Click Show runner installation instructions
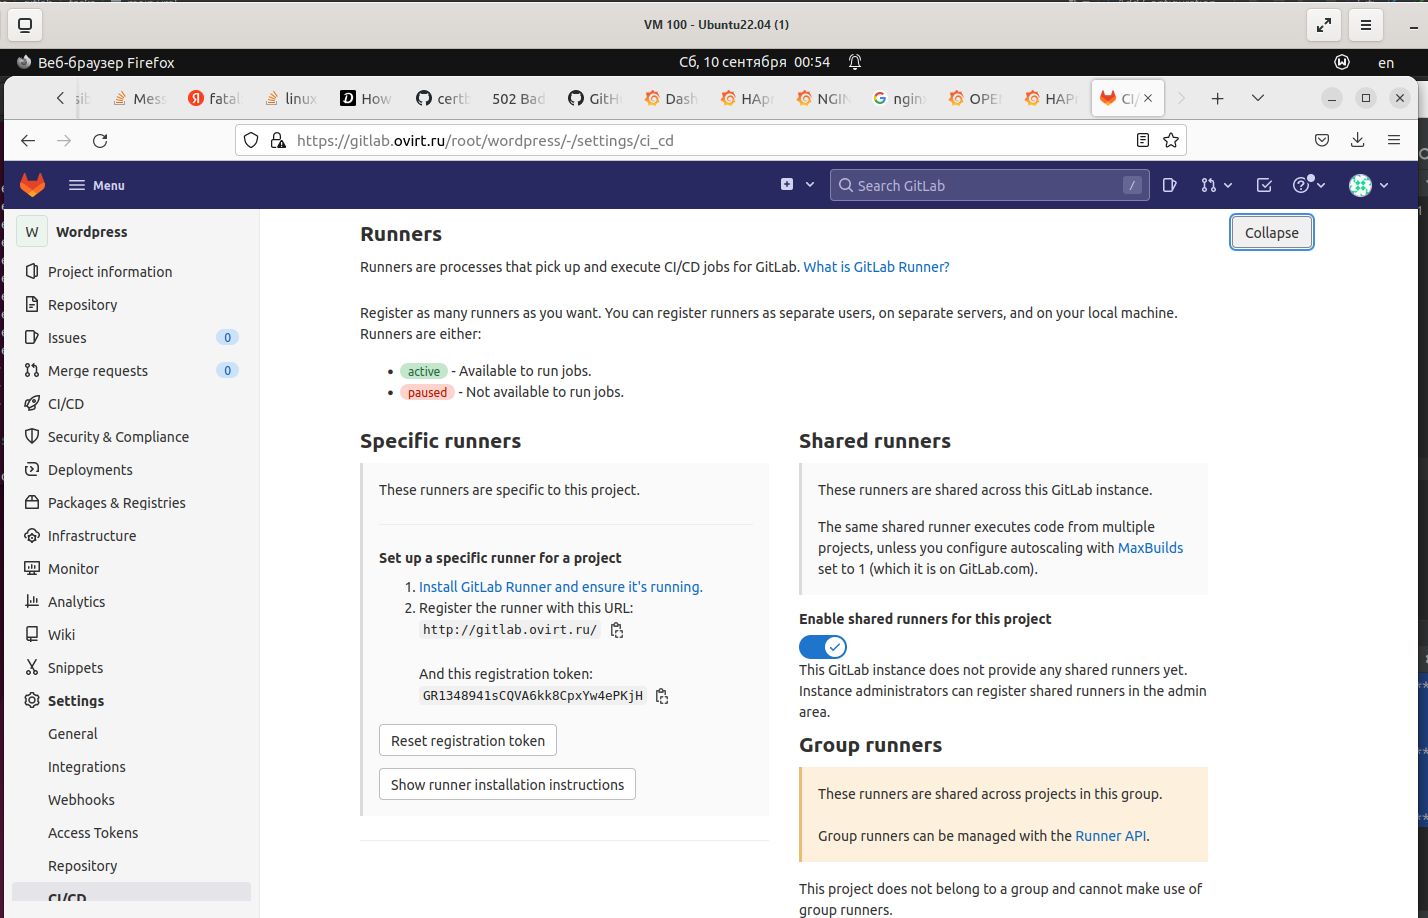This screenshot has height=918, width=1428. tap(507, 785)
